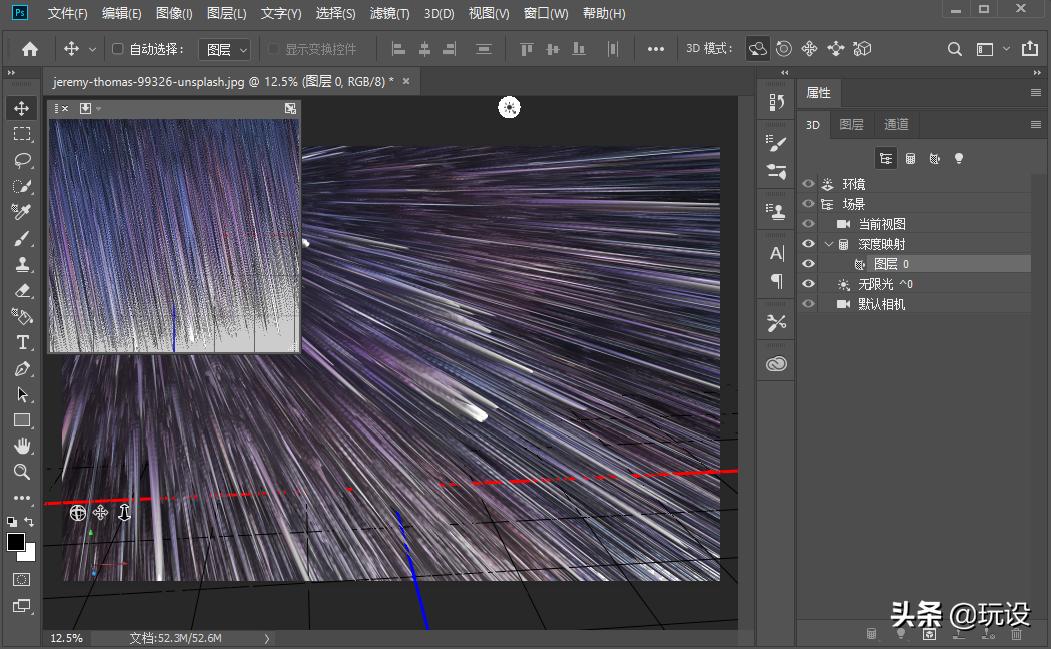1051x649 pixels.
Task: Open the 滤镜(T) menu
Action: coord(389,14)
